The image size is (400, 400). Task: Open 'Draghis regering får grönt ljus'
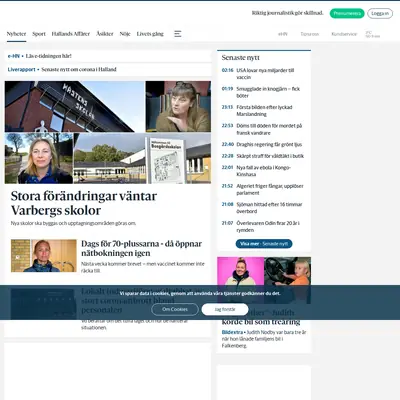point(269,144)
